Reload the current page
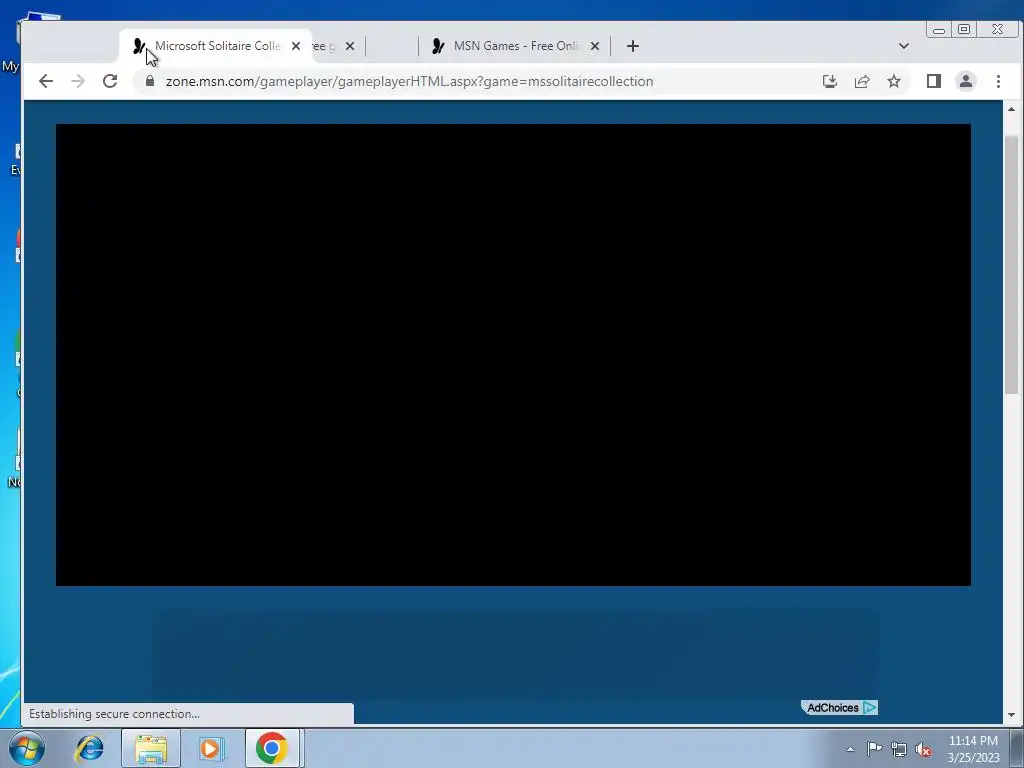 pos(110,81)
